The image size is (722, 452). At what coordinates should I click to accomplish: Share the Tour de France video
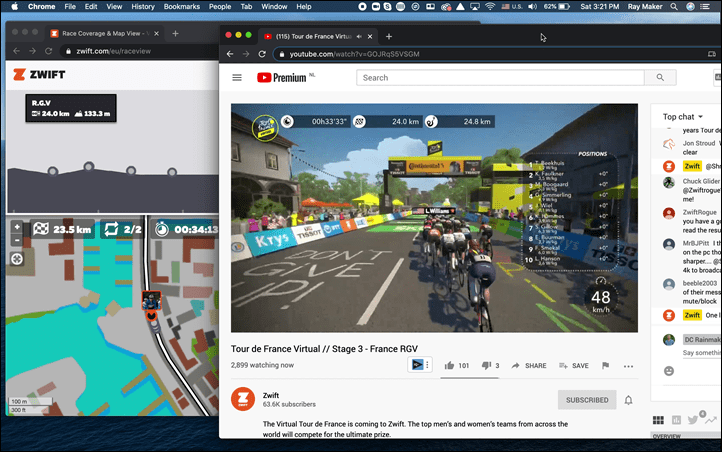click(529, 365)
